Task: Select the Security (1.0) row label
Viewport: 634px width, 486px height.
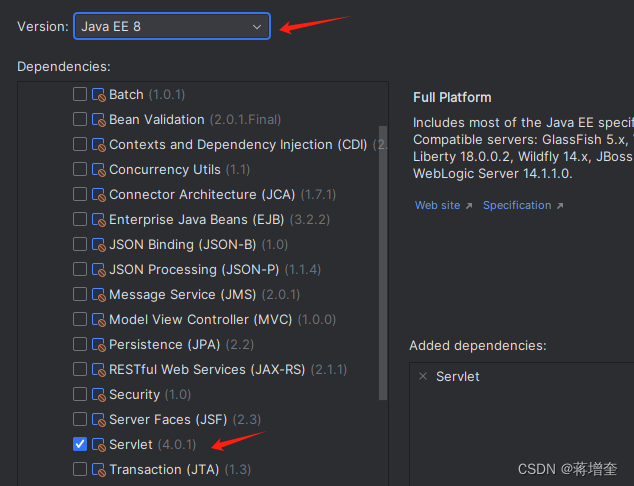Action: [x=150, y=394]
